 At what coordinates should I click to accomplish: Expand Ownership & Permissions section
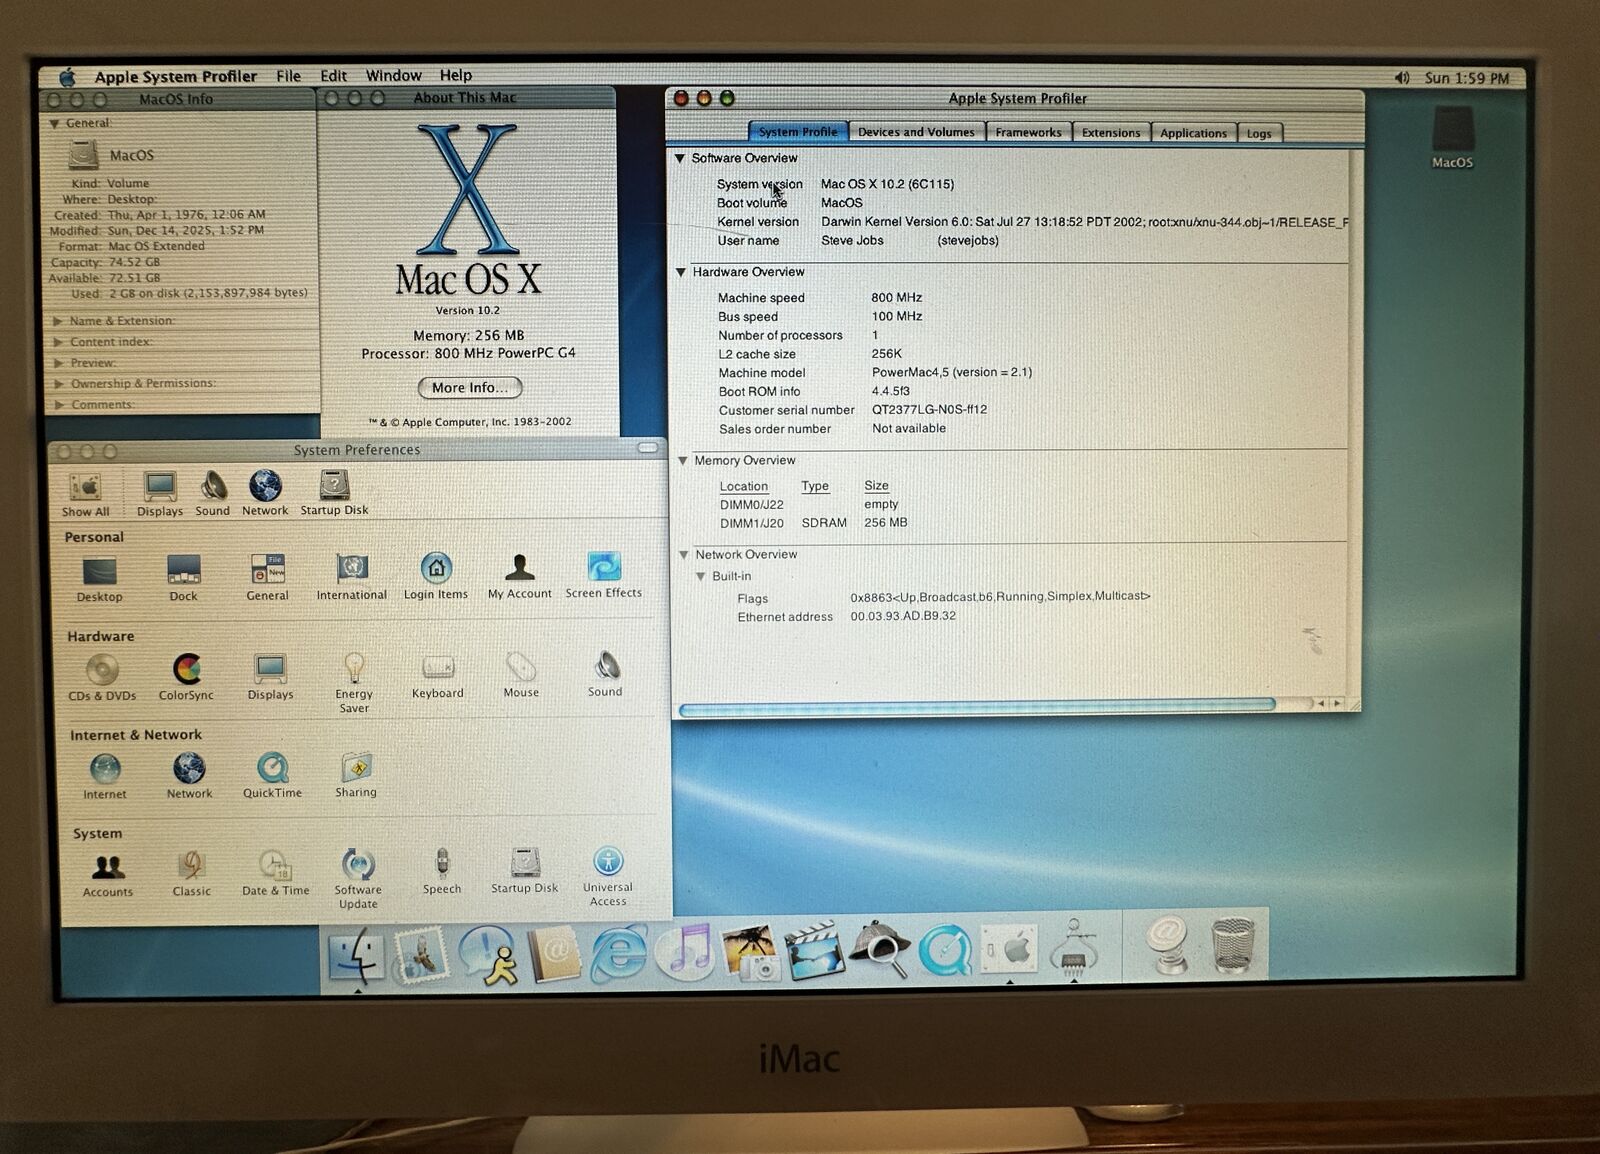pyautogui.click(x=59, y=384)
